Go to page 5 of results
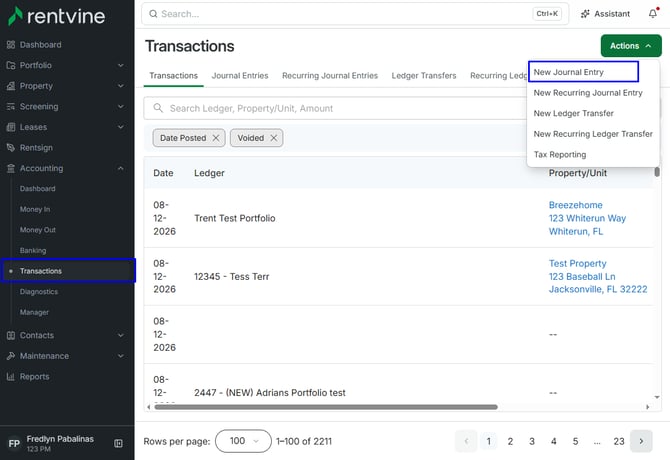The image size is (670, 460). coord(575,441)
